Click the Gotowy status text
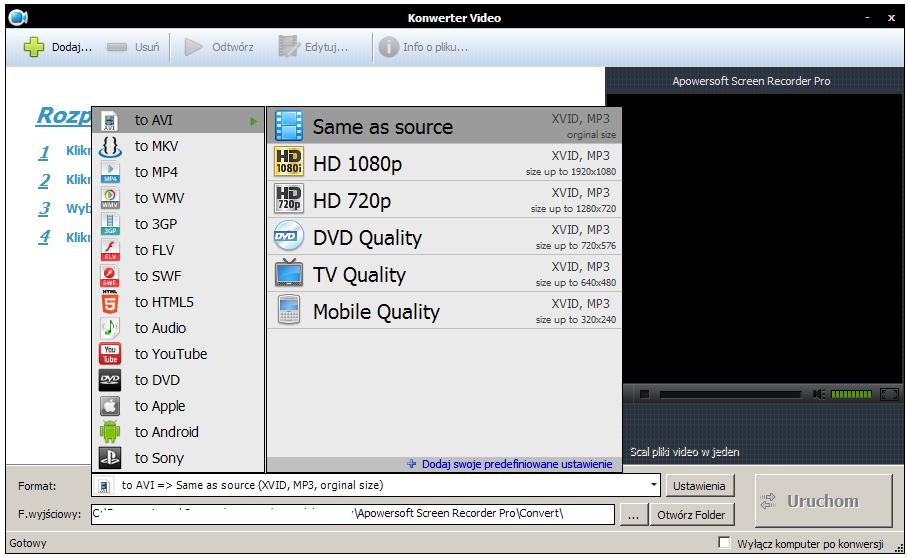Image resolution: width=908 pixels, height=557 pixels. point(28,543)
